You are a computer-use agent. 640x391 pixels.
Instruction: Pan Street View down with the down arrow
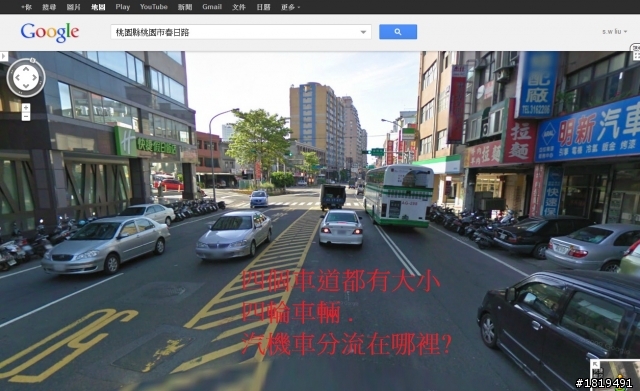pyautogui.click(x=26, y=86)
